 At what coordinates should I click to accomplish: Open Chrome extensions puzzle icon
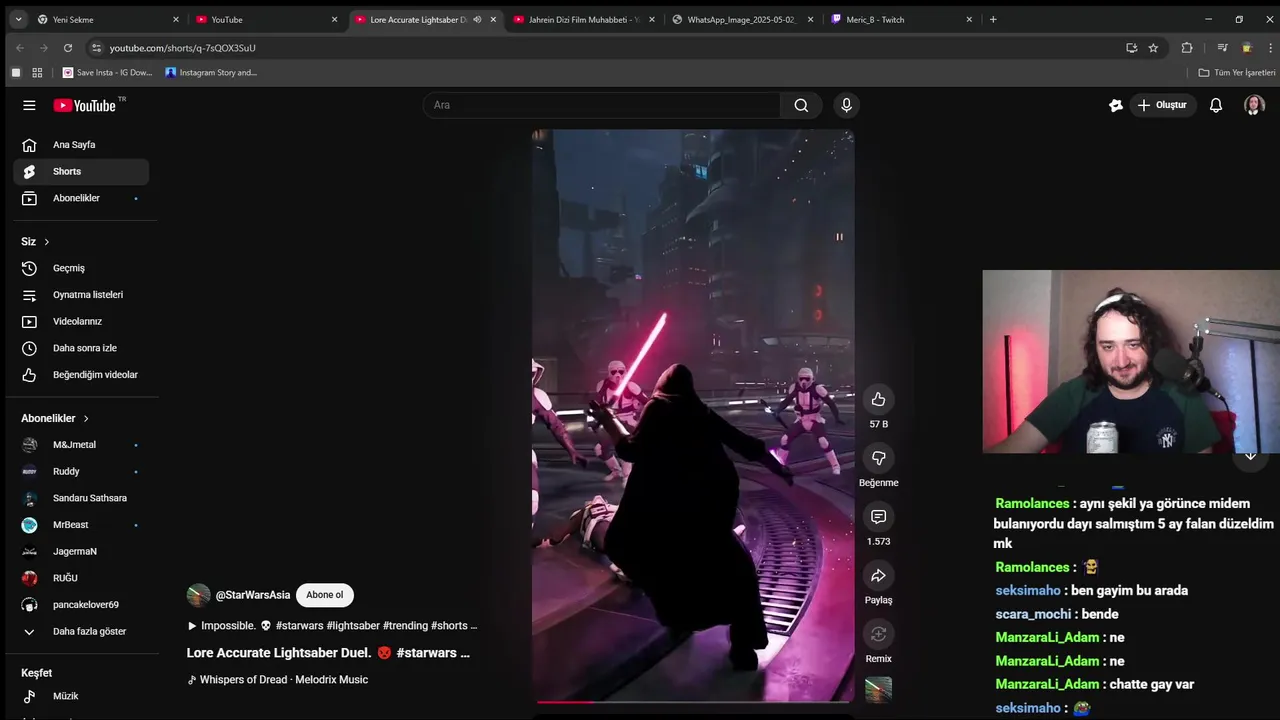(1187, 48)
